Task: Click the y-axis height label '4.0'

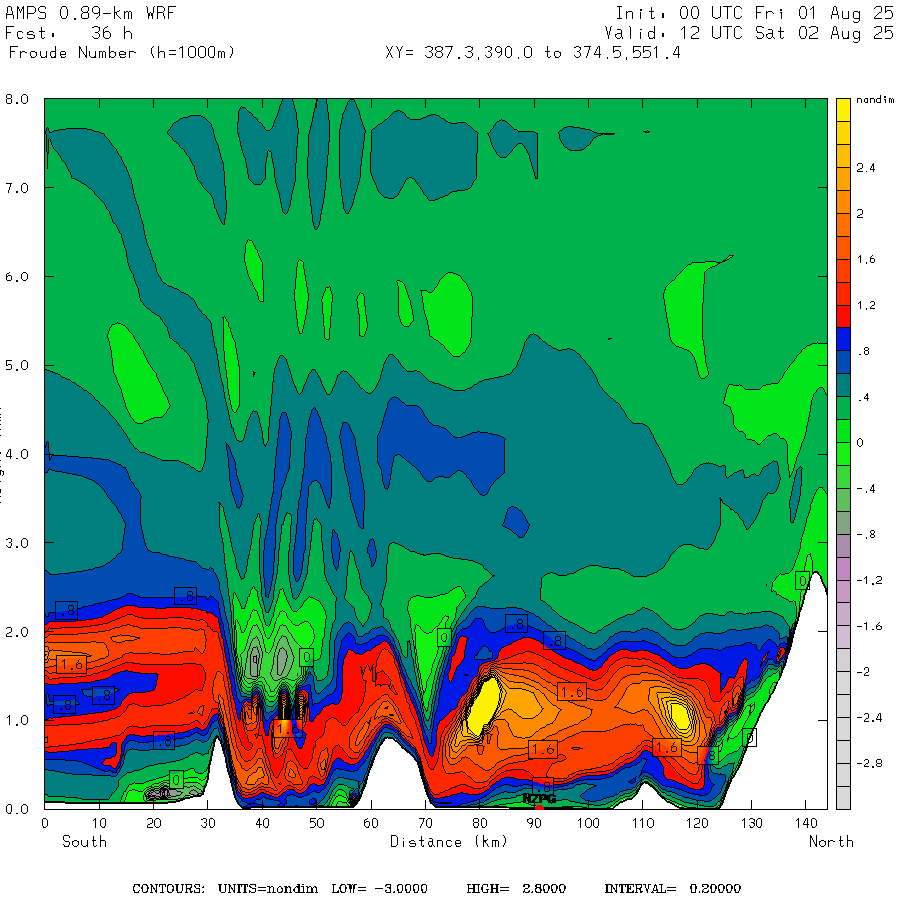Action: click(x=17, y=455)
